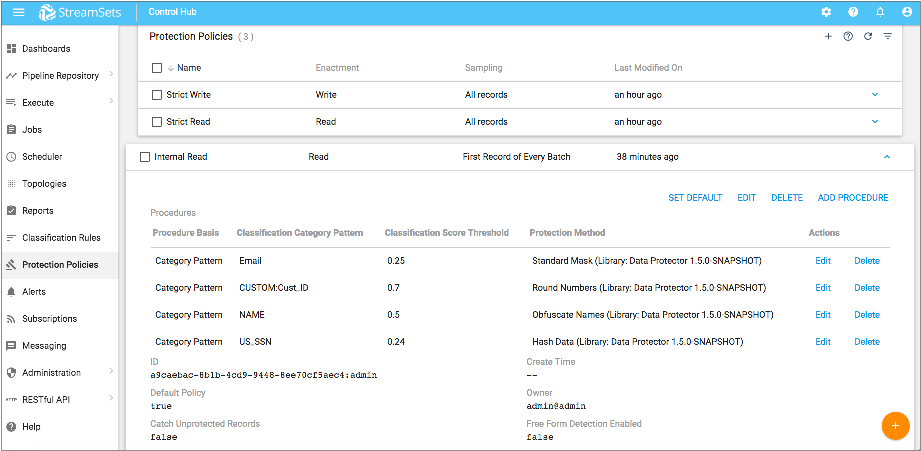Click the ADD PROCEDURE link
921x451 pixels.
pyautogui.click(x=853, y=198)
